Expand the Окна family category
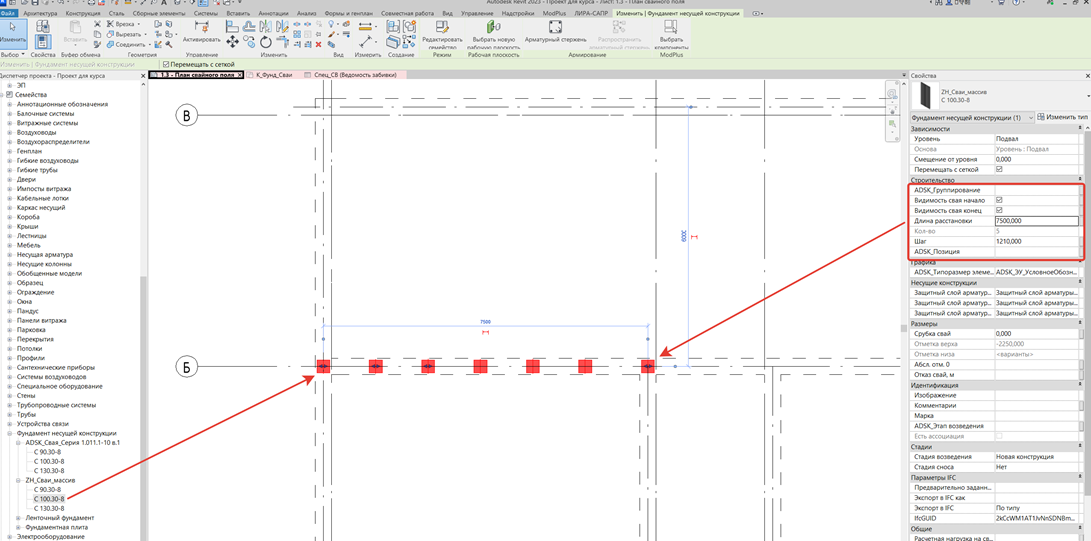The image size is (1091, 541). (10, 302)
